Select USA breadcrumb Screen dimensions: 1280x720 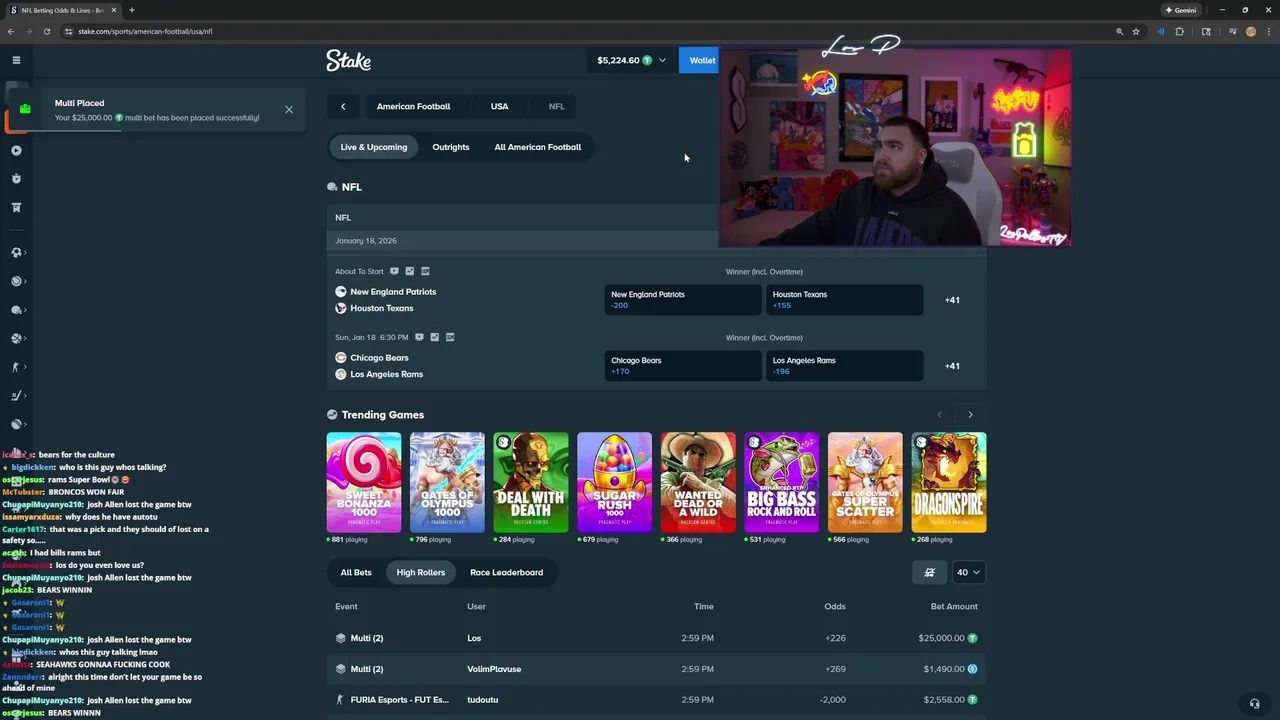(499, 106)
